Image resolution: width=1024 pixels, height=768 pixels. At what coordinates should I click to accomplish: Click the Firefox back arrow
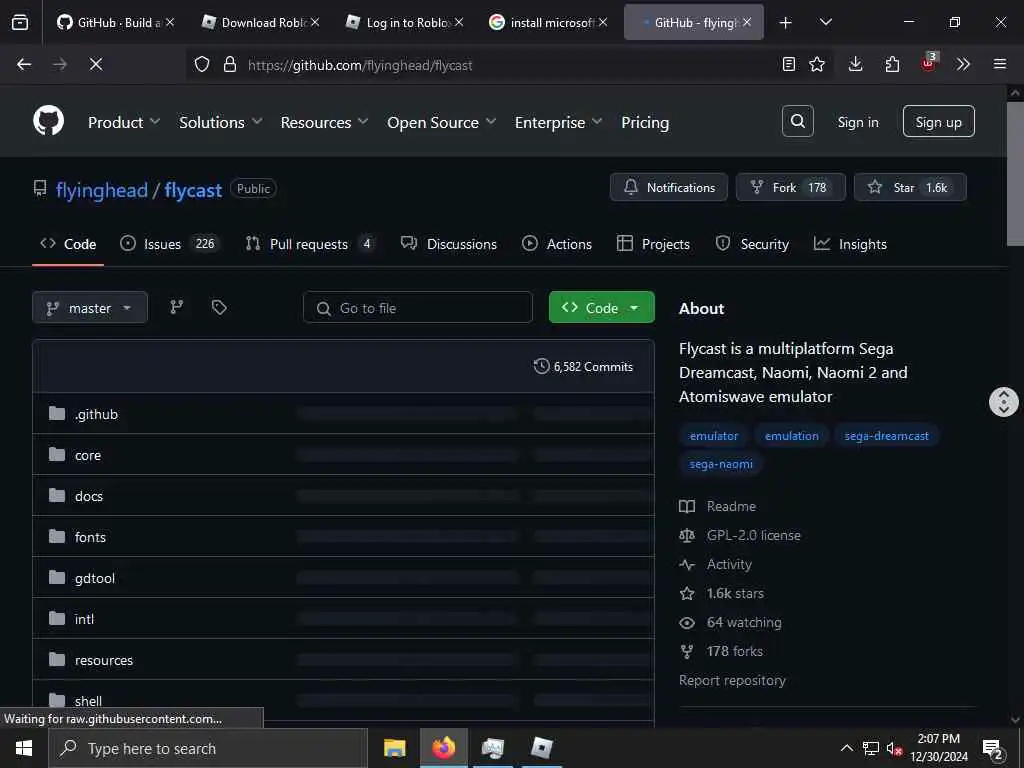pyautogui.click(x=24, y=64)
